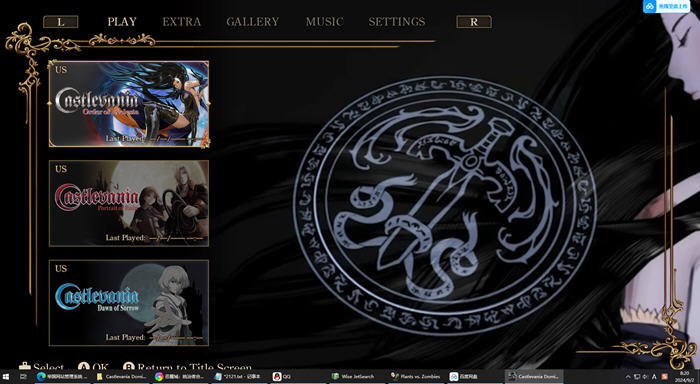Image resolution: width=700 pixels, height=384 pixels.
Task: Choose Castlevania Dawn of Sorrow game card
Action: coord(129,303)
